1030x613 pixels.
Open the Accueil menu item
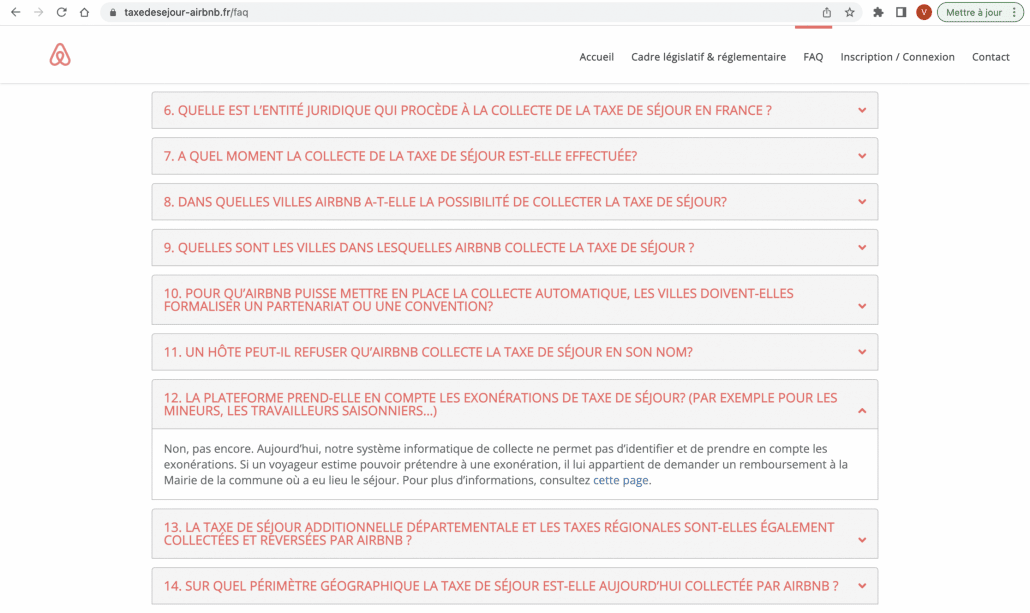596,57
